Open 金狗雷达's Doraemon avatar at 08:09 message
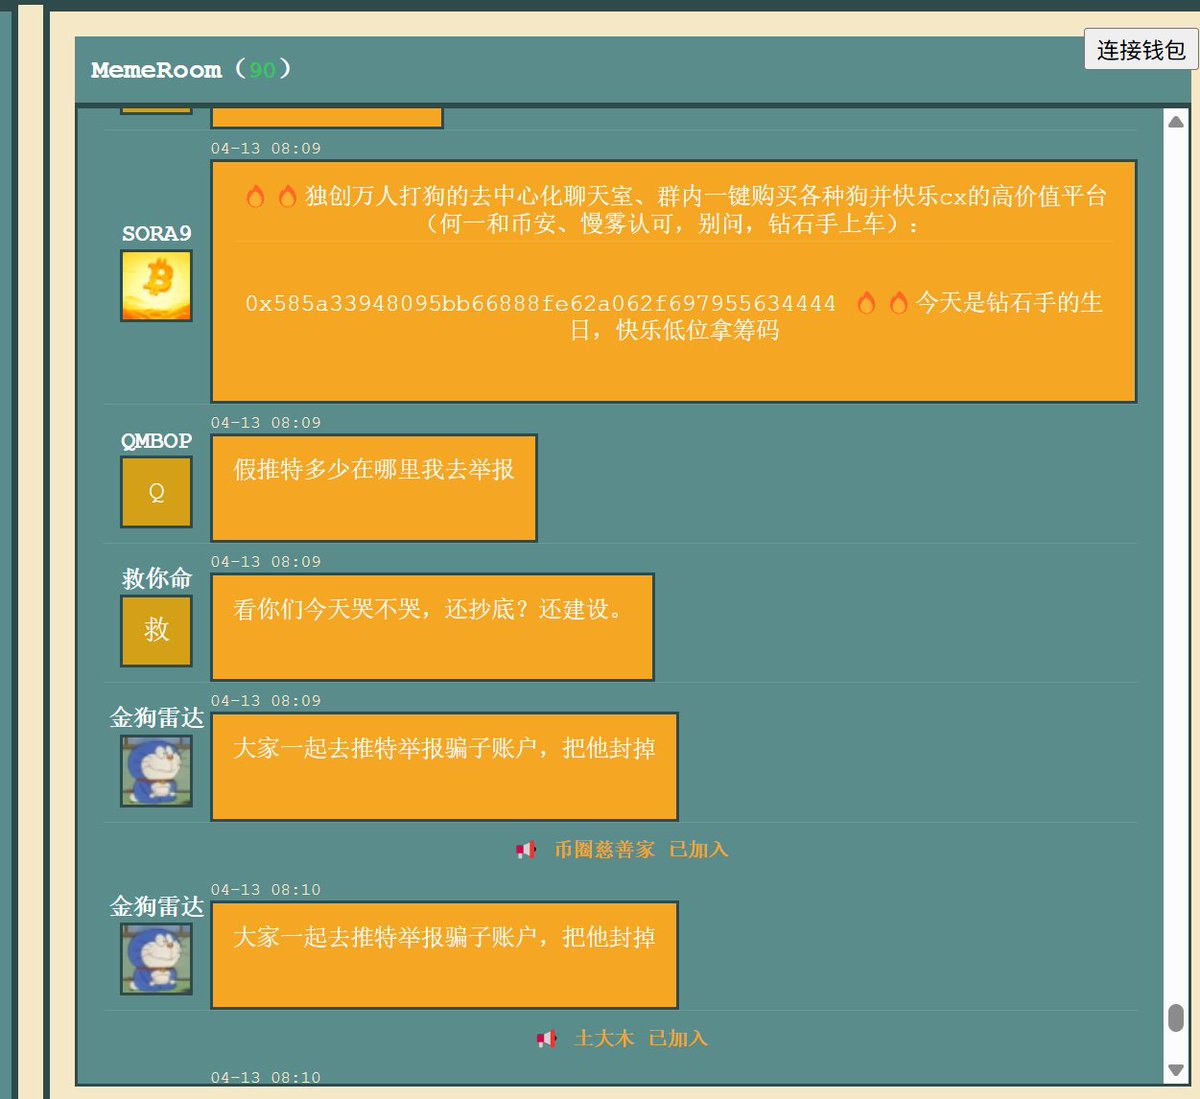This screenshot has width=1200, height=1099. [x=156, y=771]
